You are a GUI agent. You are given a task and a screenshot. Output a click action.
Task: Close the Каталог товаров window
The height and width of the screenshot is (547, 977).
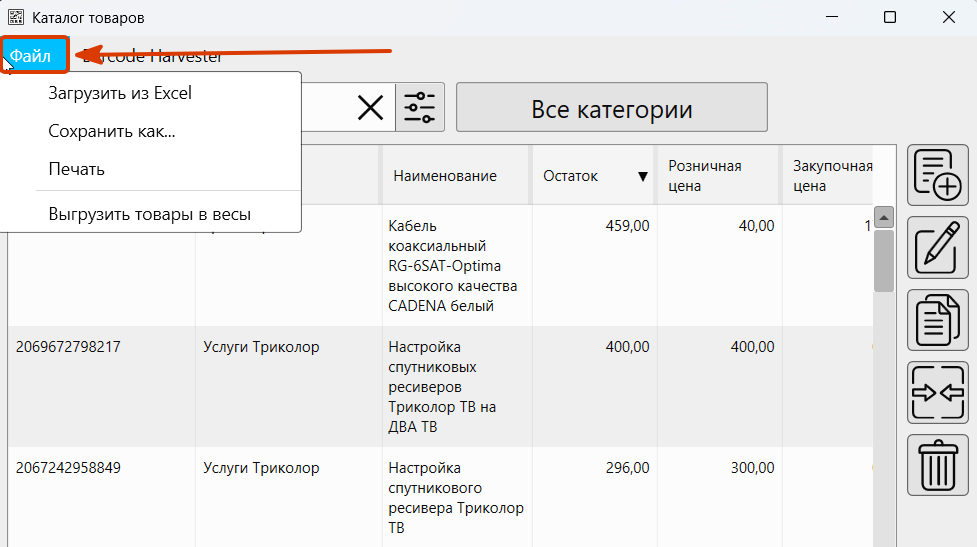tap(948, 17)
